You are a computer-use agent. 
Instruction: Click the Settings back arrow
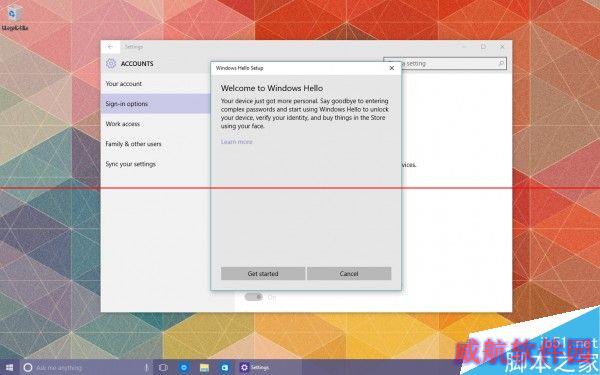tap(110, 47)
